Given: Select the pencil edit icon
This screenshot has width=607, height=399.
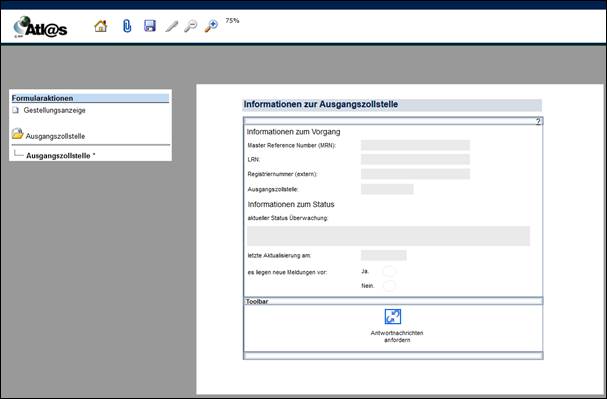Looking at the screenshot, I should point(171,26).
